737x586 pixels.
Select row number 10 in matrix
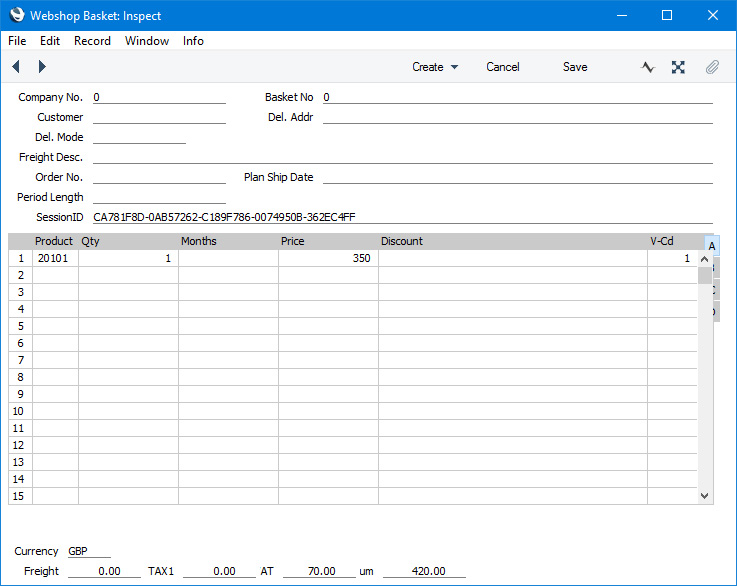pyautogui.click(x=21, y=411)
